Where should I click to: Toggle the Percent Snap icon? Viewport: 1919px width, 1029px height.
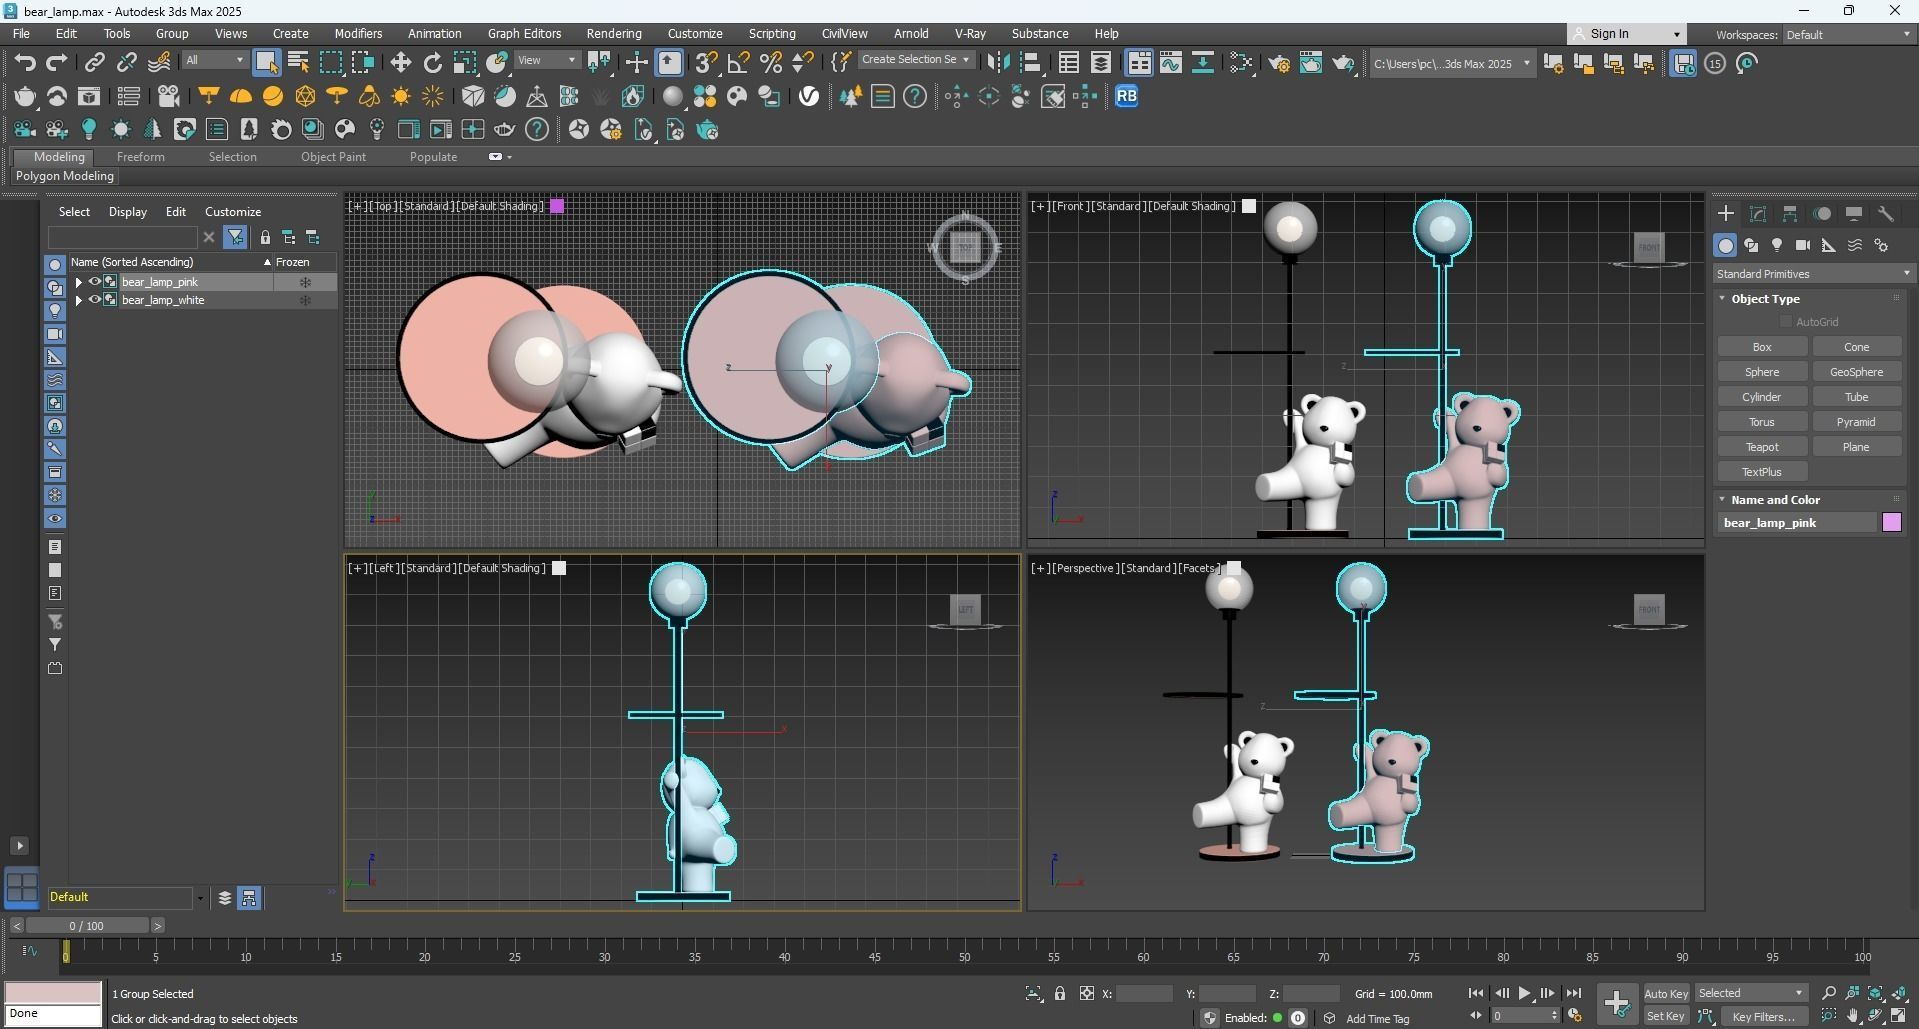(x=770, y=63)
